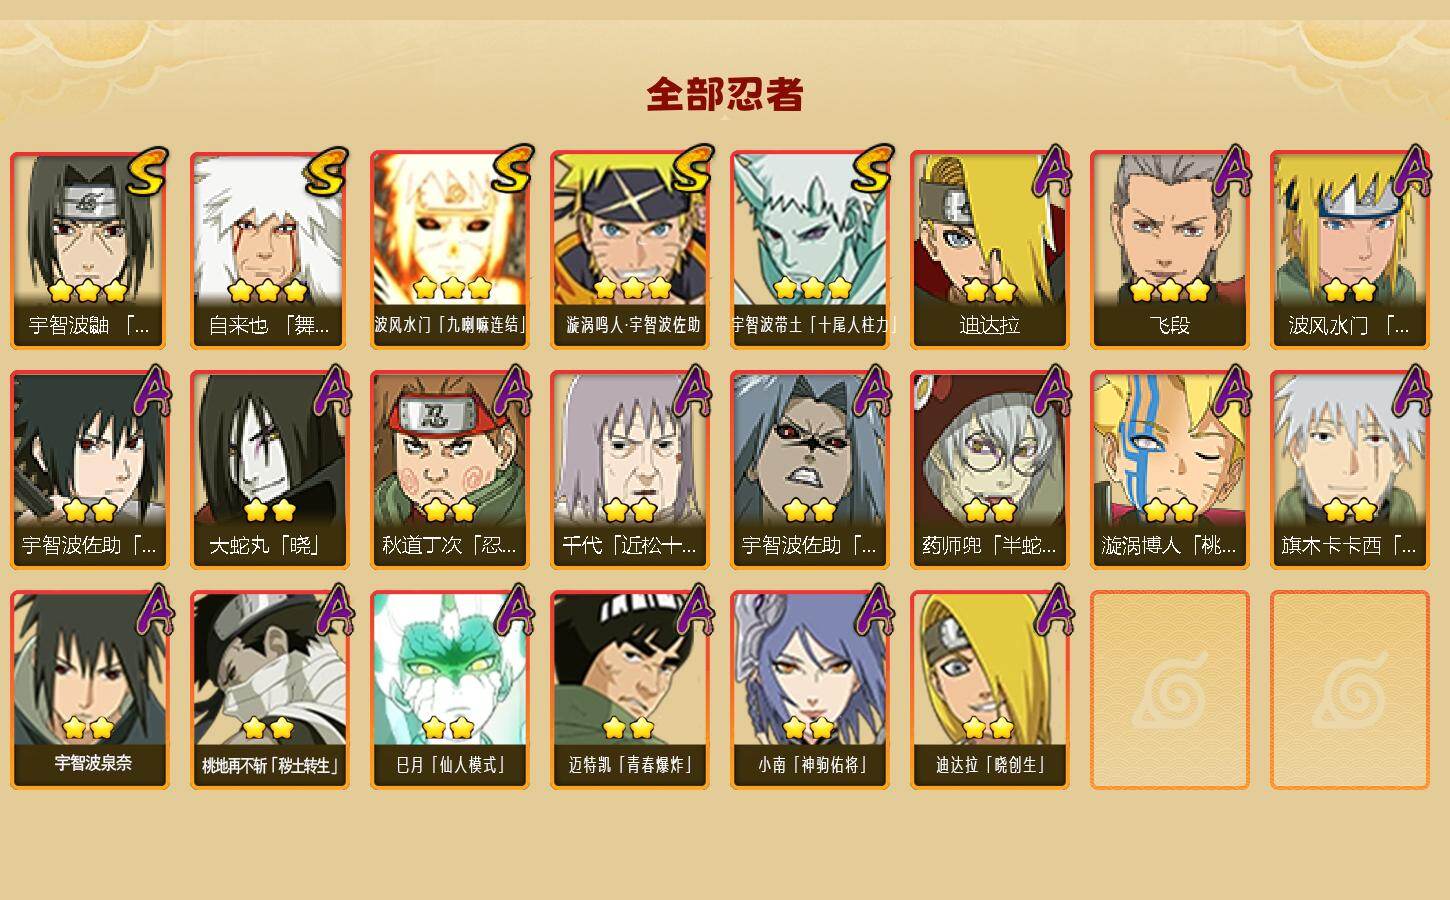Viewport: 1450px width, 900px height.
Task: Choose the 千代 ninja card
Action: click(x=629, y=470)
